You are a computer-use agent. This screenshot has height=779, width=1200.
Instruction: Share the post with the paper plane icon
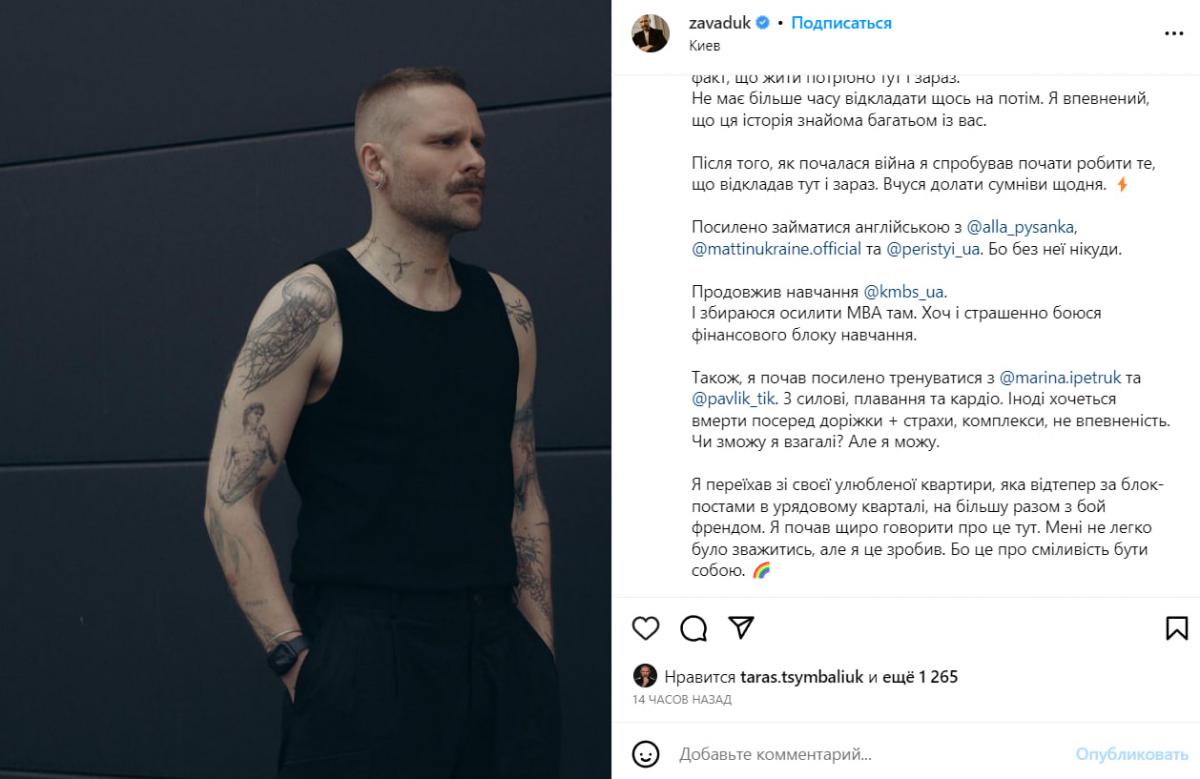click(x=740, y=626)
